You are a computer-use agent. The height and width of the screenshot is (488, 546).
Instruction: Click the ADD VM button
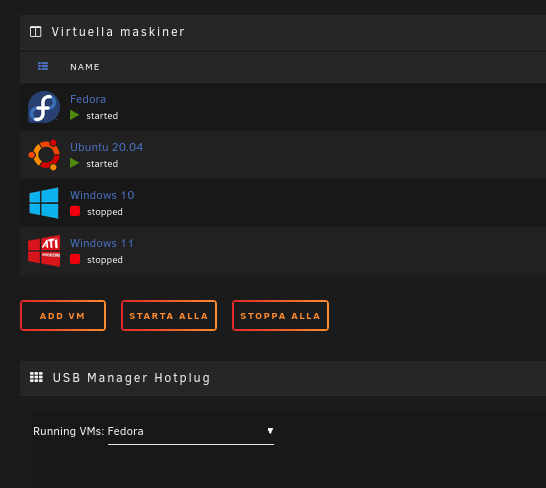[x=63, y=316]
